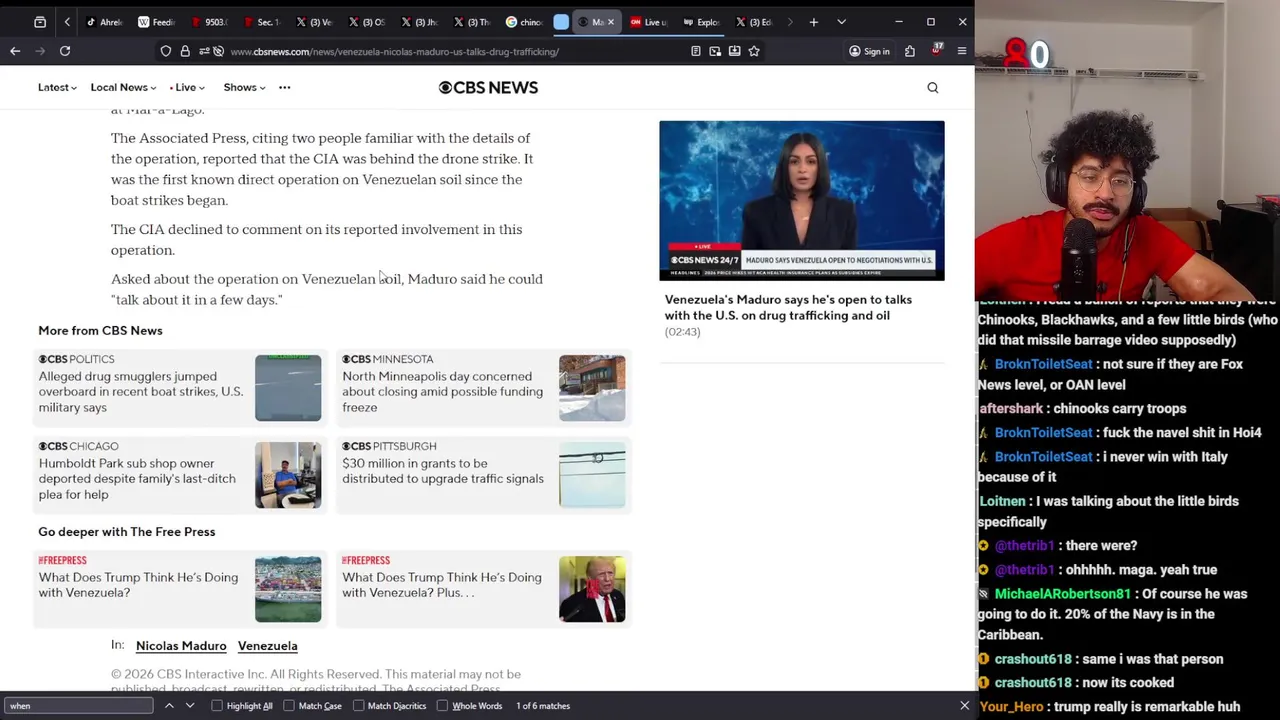Image resolution: width=1280 pixels, height=720 pixels.
Task: Open North Minneapolis day concerned article
Action: pyautogui.click(x=442, y=392)
